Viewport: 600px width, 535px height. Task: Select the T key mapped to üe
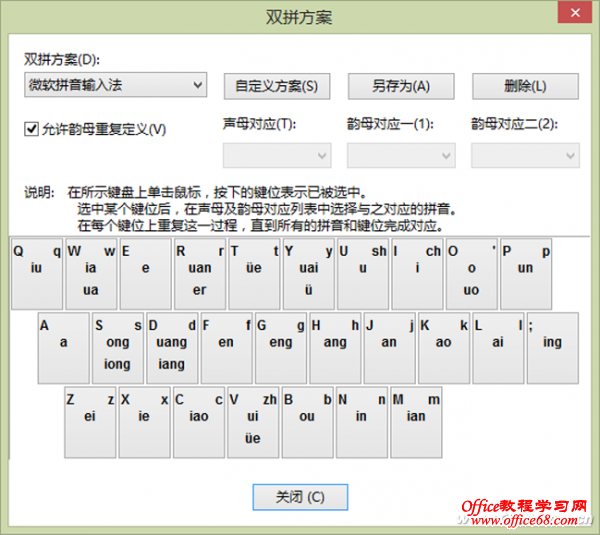(x=254, y=274)
